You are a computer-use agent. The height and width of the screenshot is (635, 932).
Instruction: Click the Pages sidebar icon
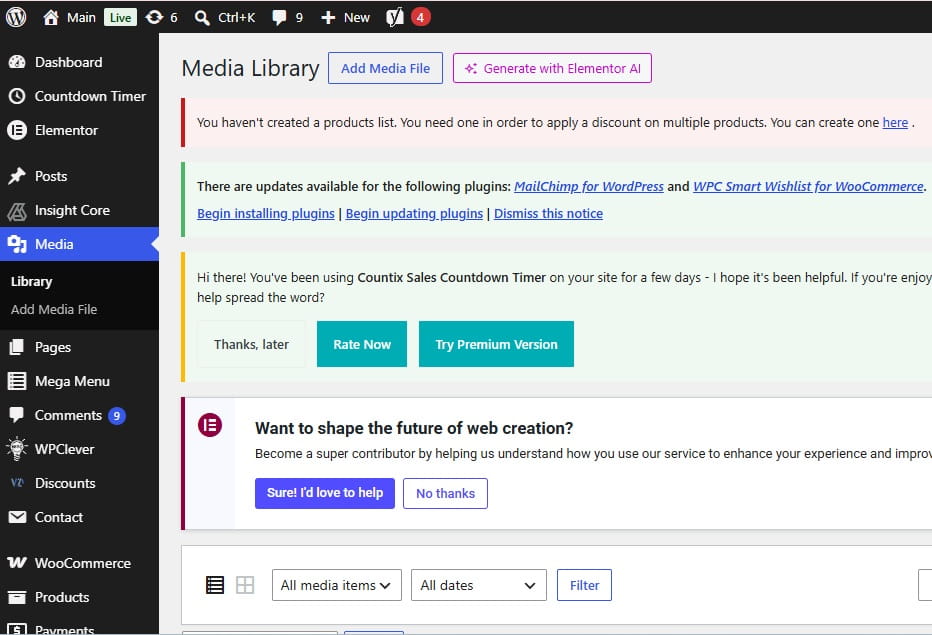pyautogui.click(x=17, y=347)
